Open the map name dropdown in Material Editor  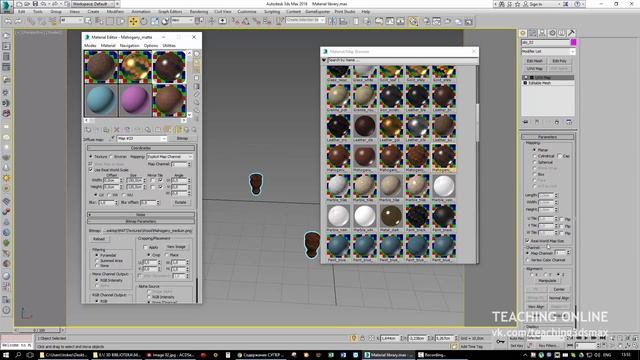[142, 139]
